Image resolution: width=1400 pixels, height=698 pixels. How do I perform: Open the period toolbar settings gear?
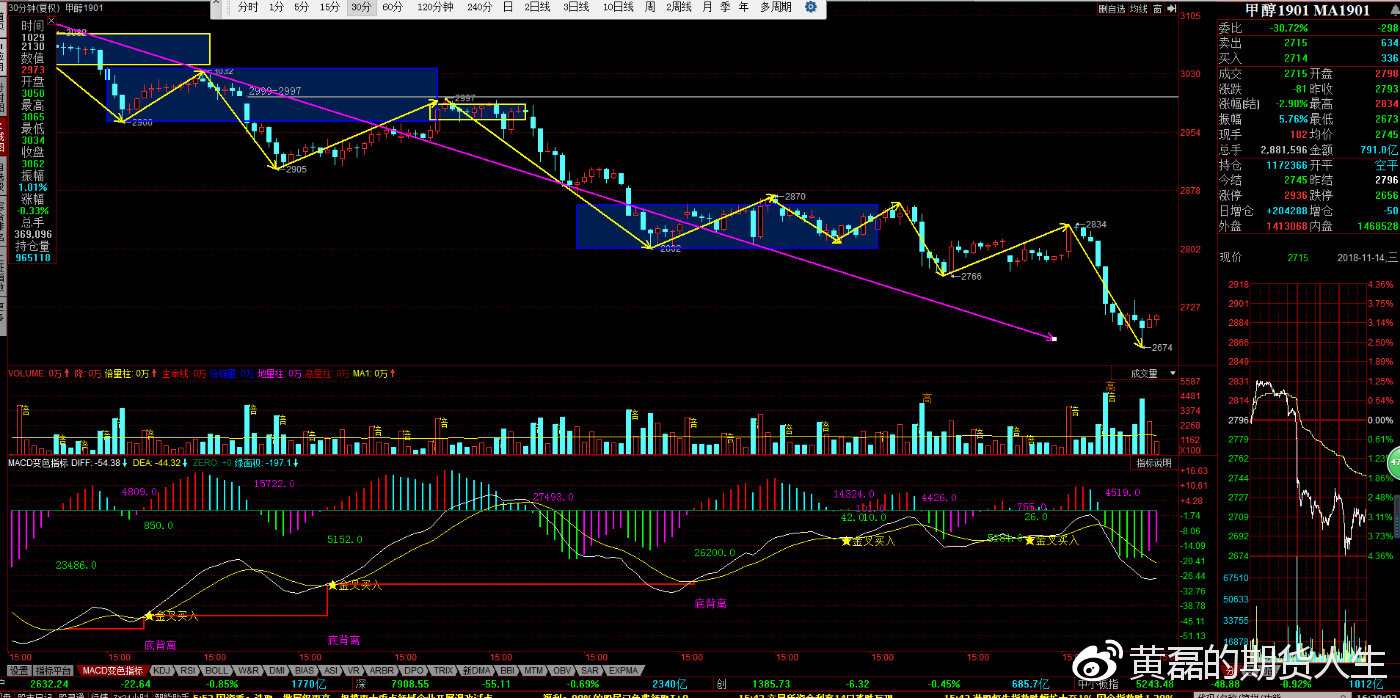pos(810,7)
